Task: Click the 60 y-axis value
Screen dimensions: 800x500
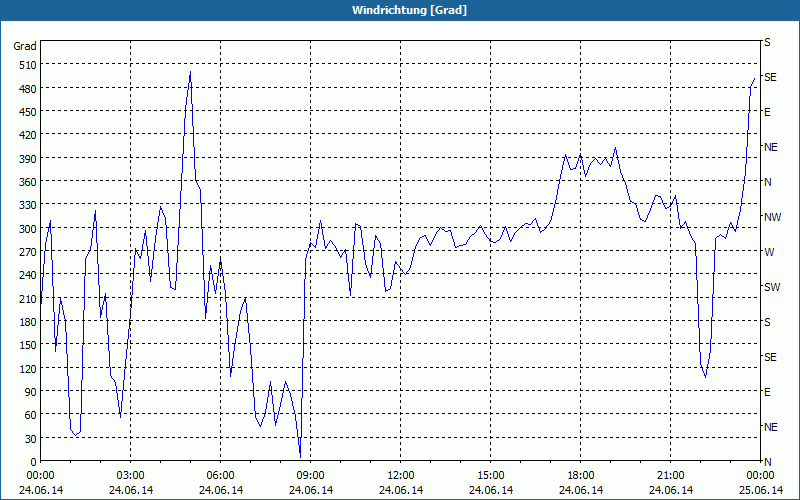Action: pos(31,415)
